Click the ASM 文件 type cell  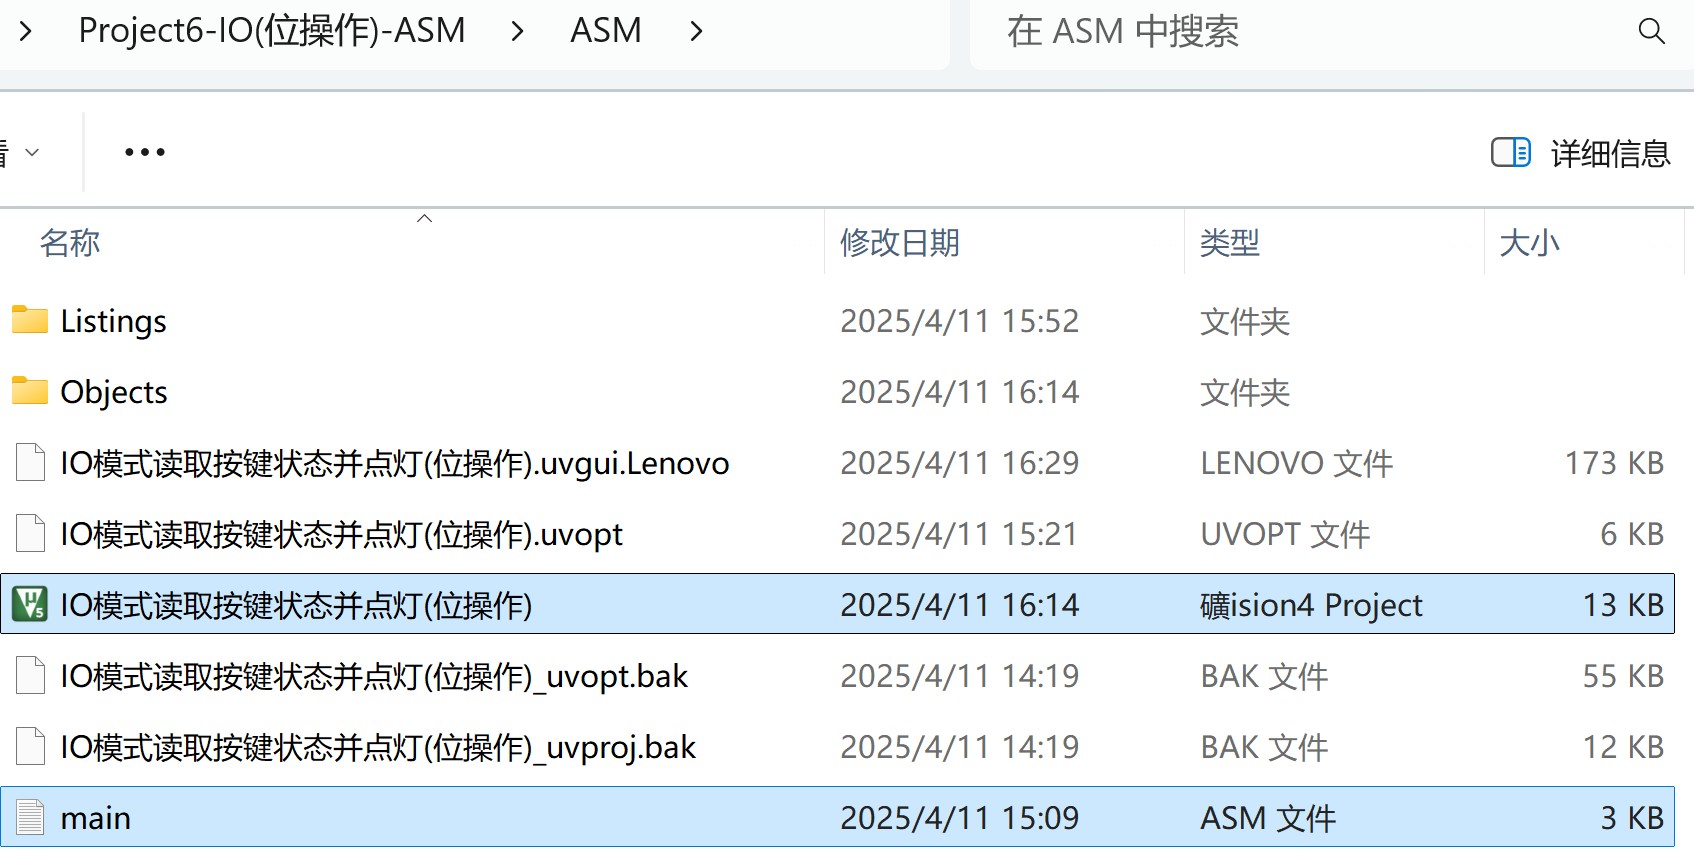pos(1268,818)
